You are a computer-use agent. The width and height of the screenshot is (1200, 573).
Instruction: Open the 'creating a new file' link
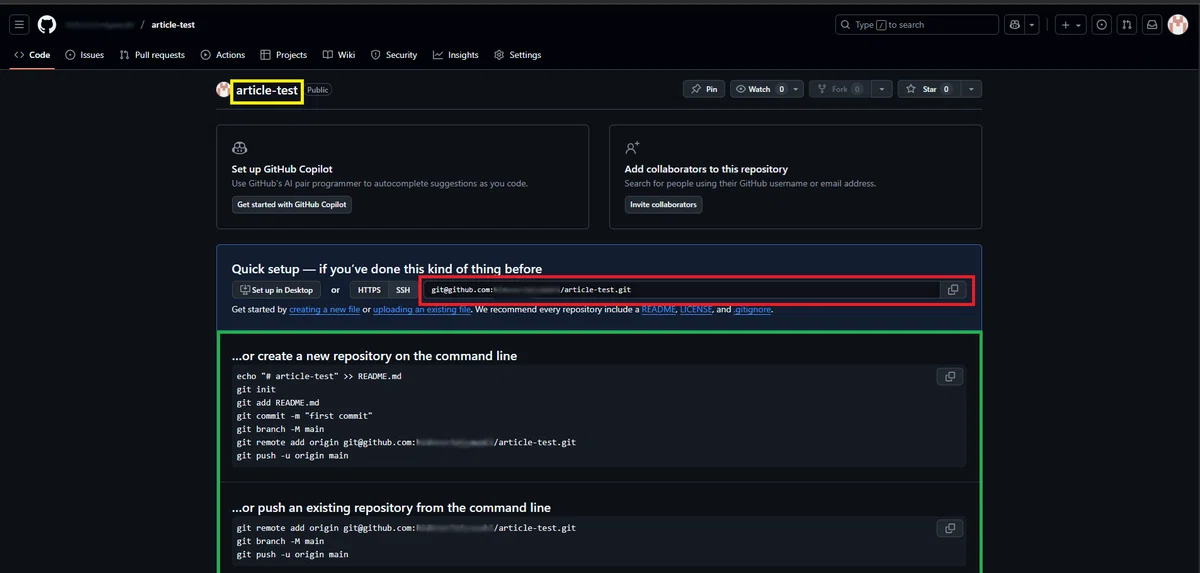coord(324,310)
